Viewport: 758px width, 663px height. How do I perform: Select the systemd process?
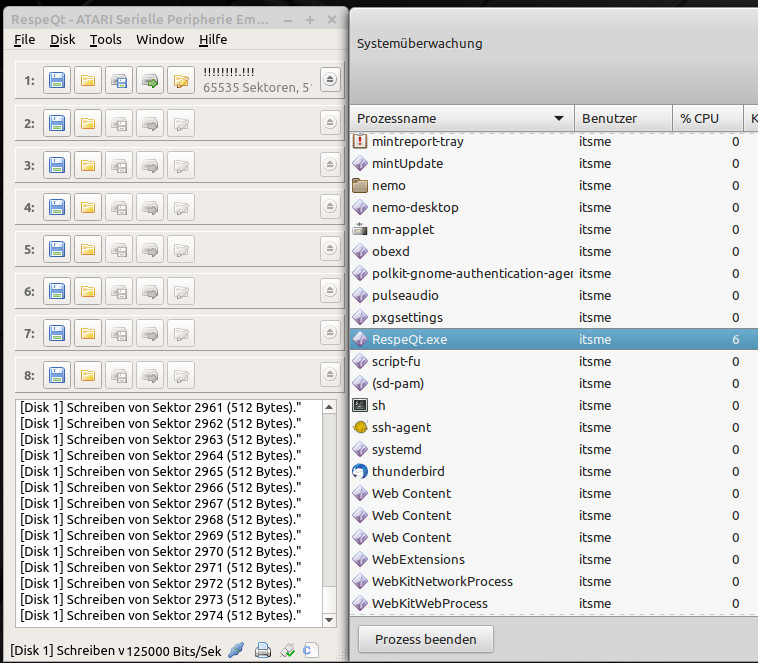554,450
